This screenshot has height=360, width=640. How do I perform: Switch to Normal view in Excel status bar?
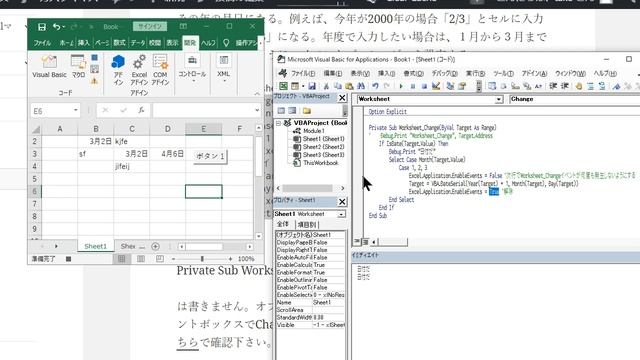pyautogui.click(x=122, y=259)
